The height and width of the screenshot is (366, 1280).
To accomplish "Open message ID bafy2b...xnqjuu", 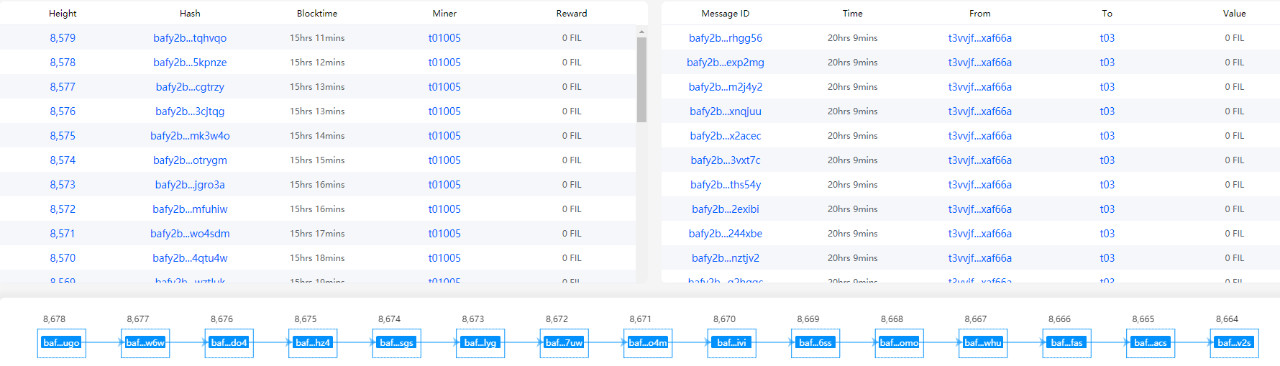I will click(x=726, y=111).
